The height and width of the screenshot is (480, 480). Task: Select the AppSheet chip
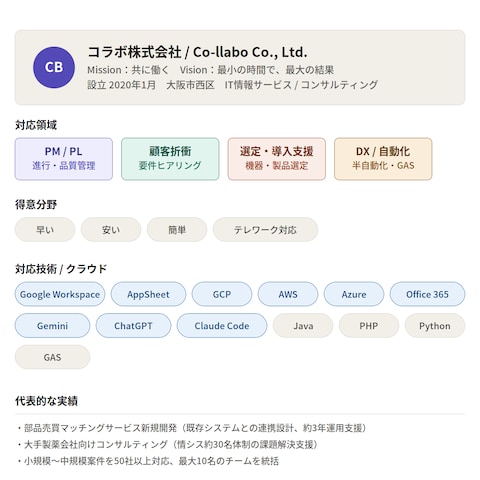pos(148,294)
